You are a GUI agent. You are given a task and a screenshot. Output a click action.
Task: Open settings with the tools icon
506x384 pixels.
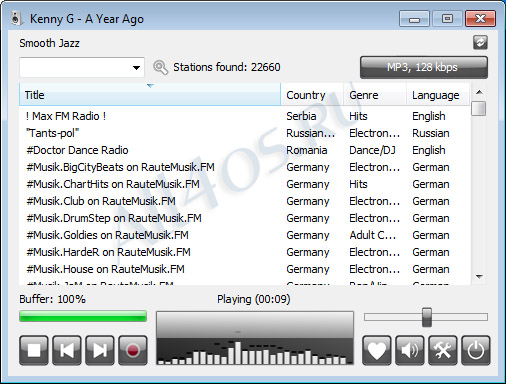click(x=443, y=350)
